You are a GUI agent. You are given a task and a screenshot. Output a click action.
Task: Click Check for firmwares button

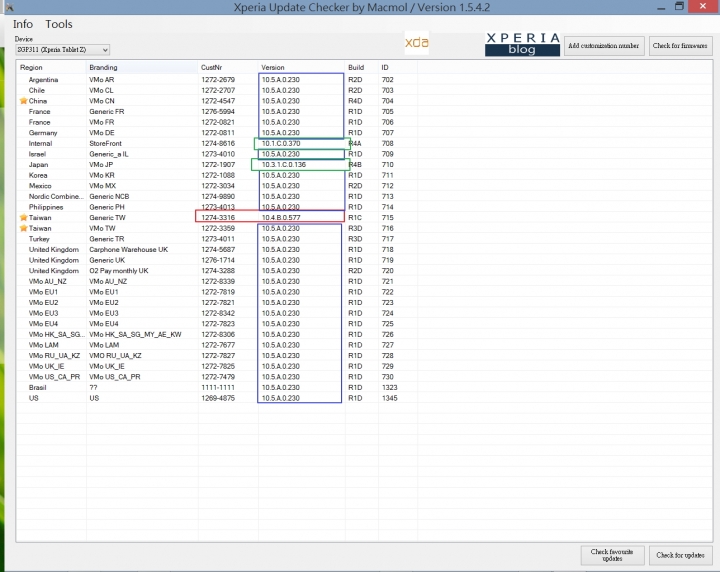click(x=680, y=46)
